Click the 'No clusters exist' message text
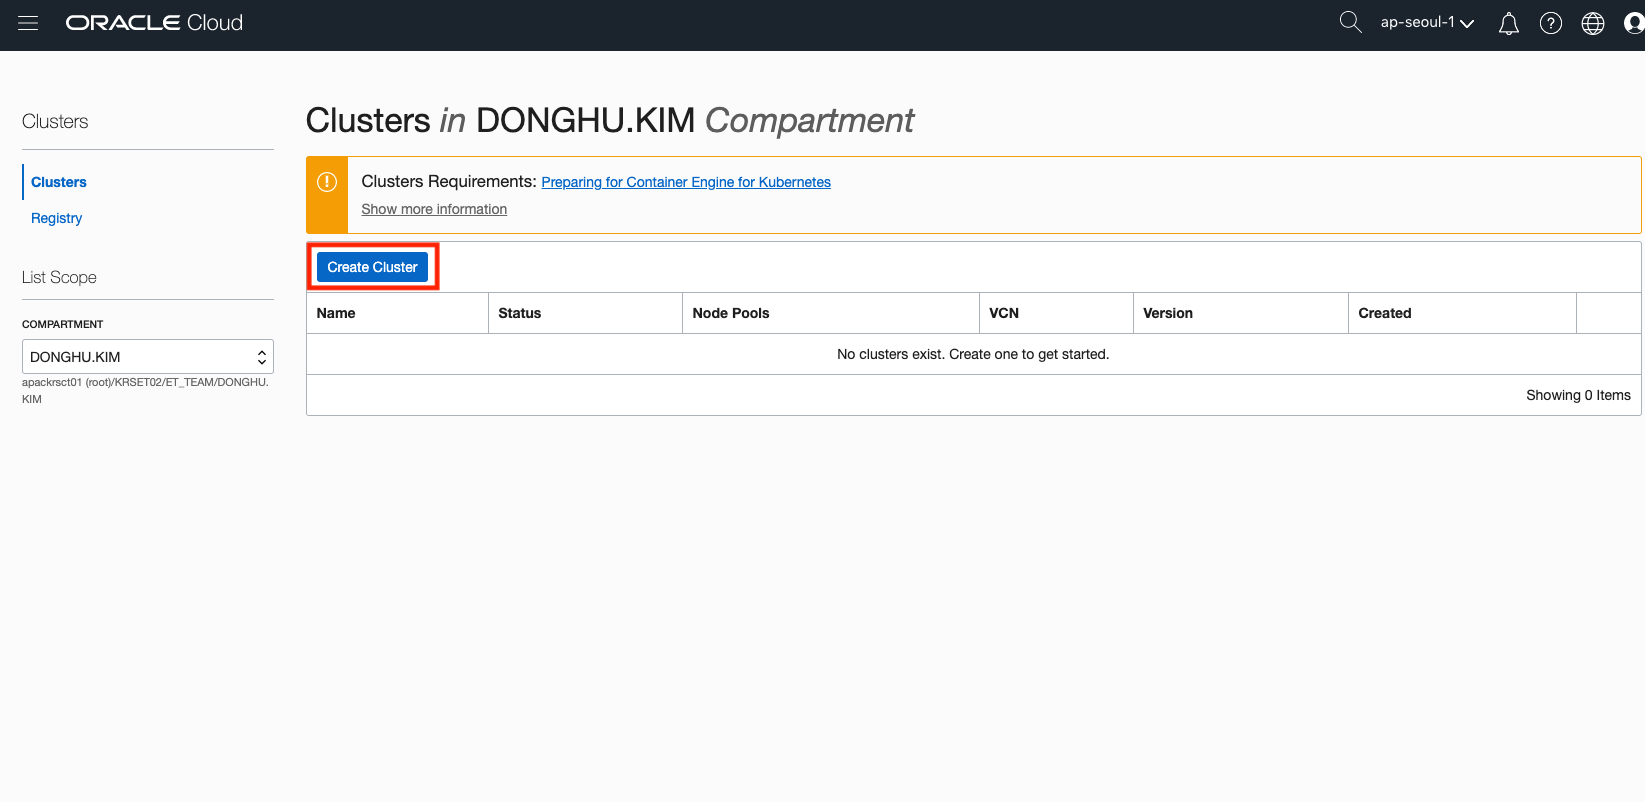The height and width of the screenshot is (802, 1645). point(973,354)
